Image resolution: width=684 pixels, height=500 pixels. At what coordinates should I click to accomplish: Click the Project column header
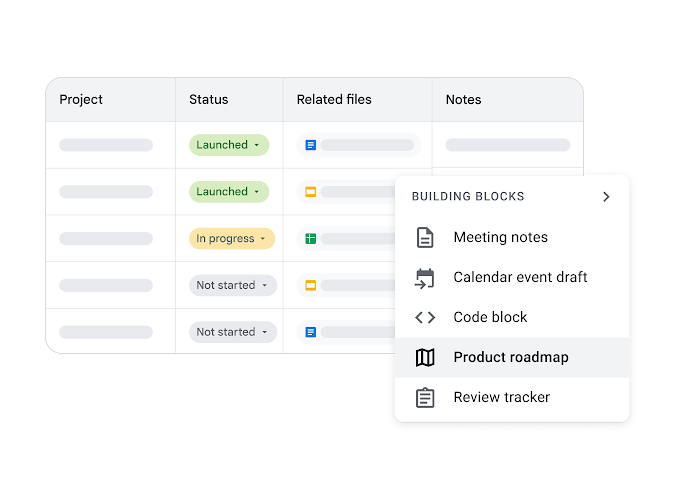81,100
